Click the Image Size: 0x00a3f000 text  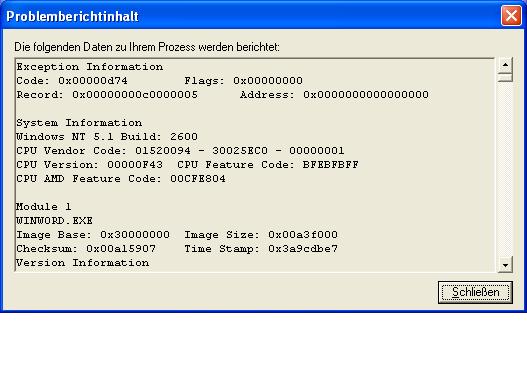point(261,234)
